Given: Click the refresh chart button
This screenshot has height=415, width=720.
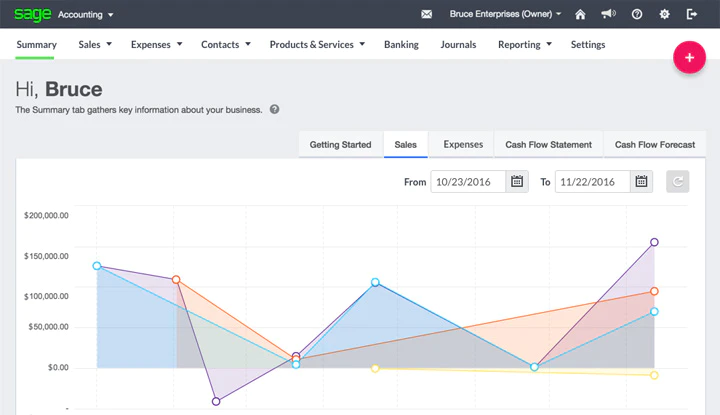Looking at the screenshot, I should [678, 181].
